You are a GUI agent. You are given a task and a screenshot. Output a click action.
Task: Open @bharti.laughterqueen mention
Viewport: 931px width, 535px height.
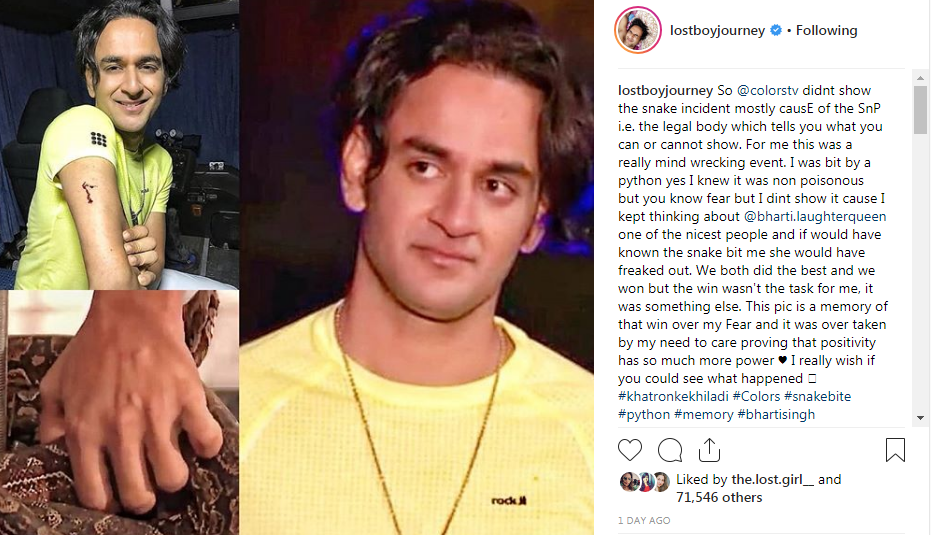click(x=815, y=217)
